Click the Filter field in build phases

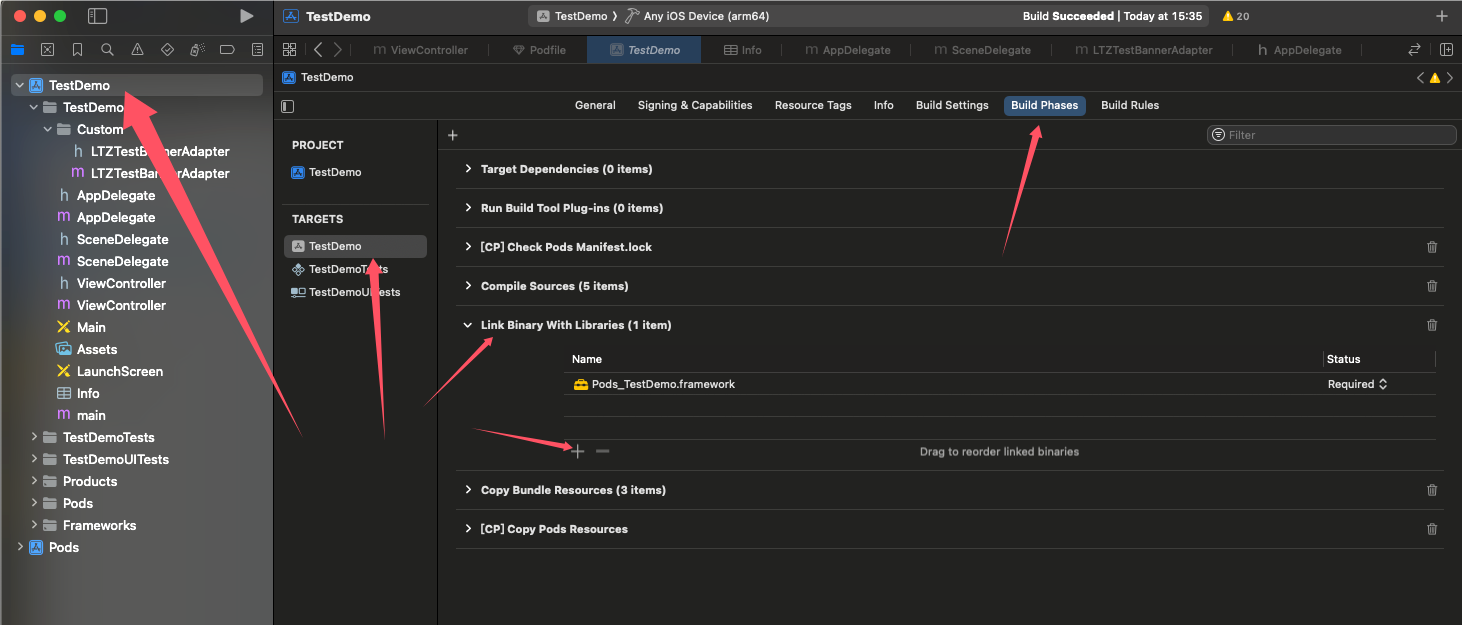click(x=1331, y=135)
